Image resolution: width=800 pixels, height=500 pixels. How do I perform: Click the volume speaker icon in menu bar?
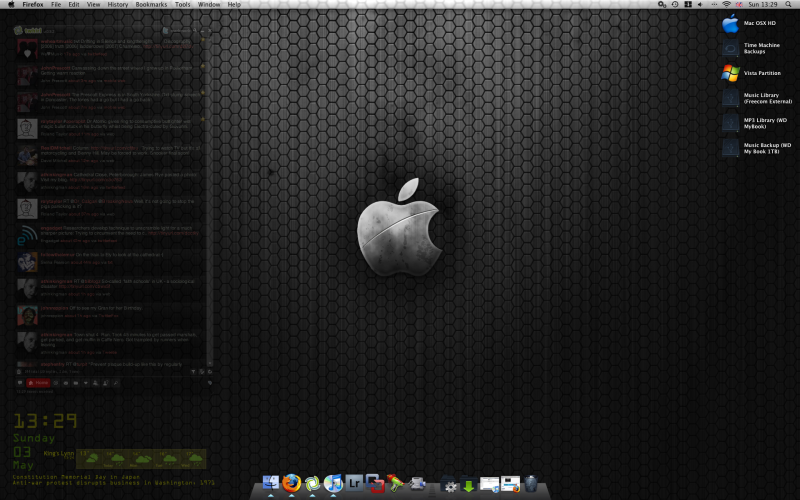700,5
